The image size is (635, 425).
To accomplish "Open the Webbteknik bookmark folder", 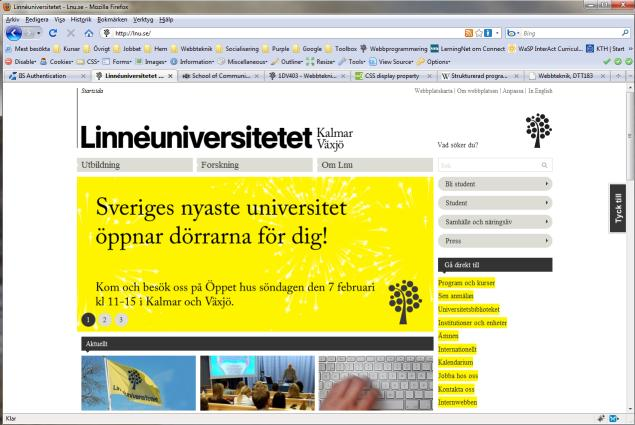I will point(192,49).
